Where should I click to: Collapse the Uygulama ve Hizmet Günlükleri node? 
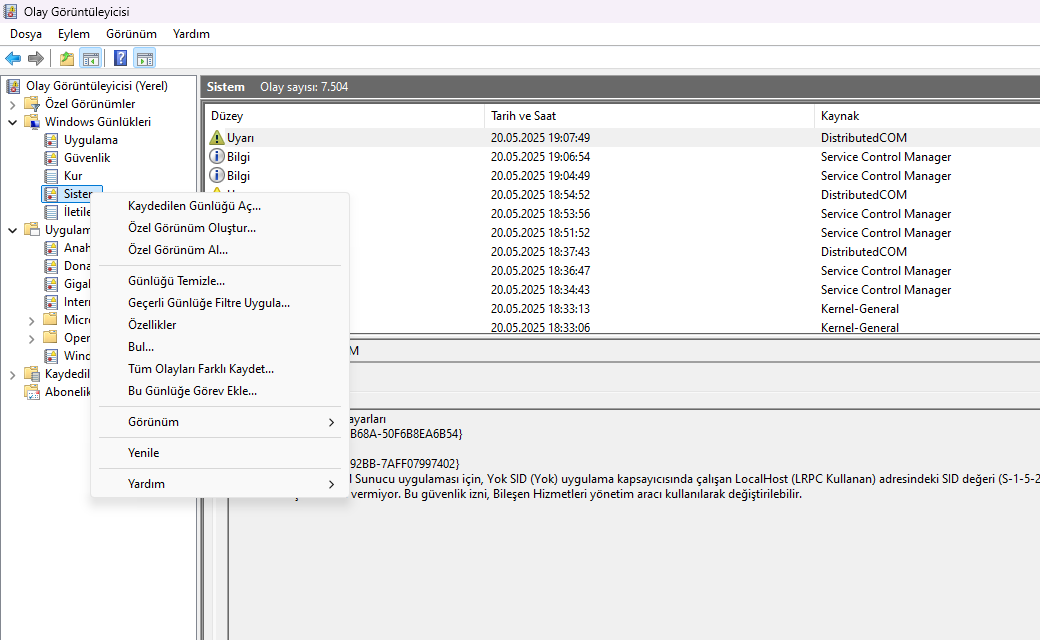pyautogui.click(x=13, y=230)
